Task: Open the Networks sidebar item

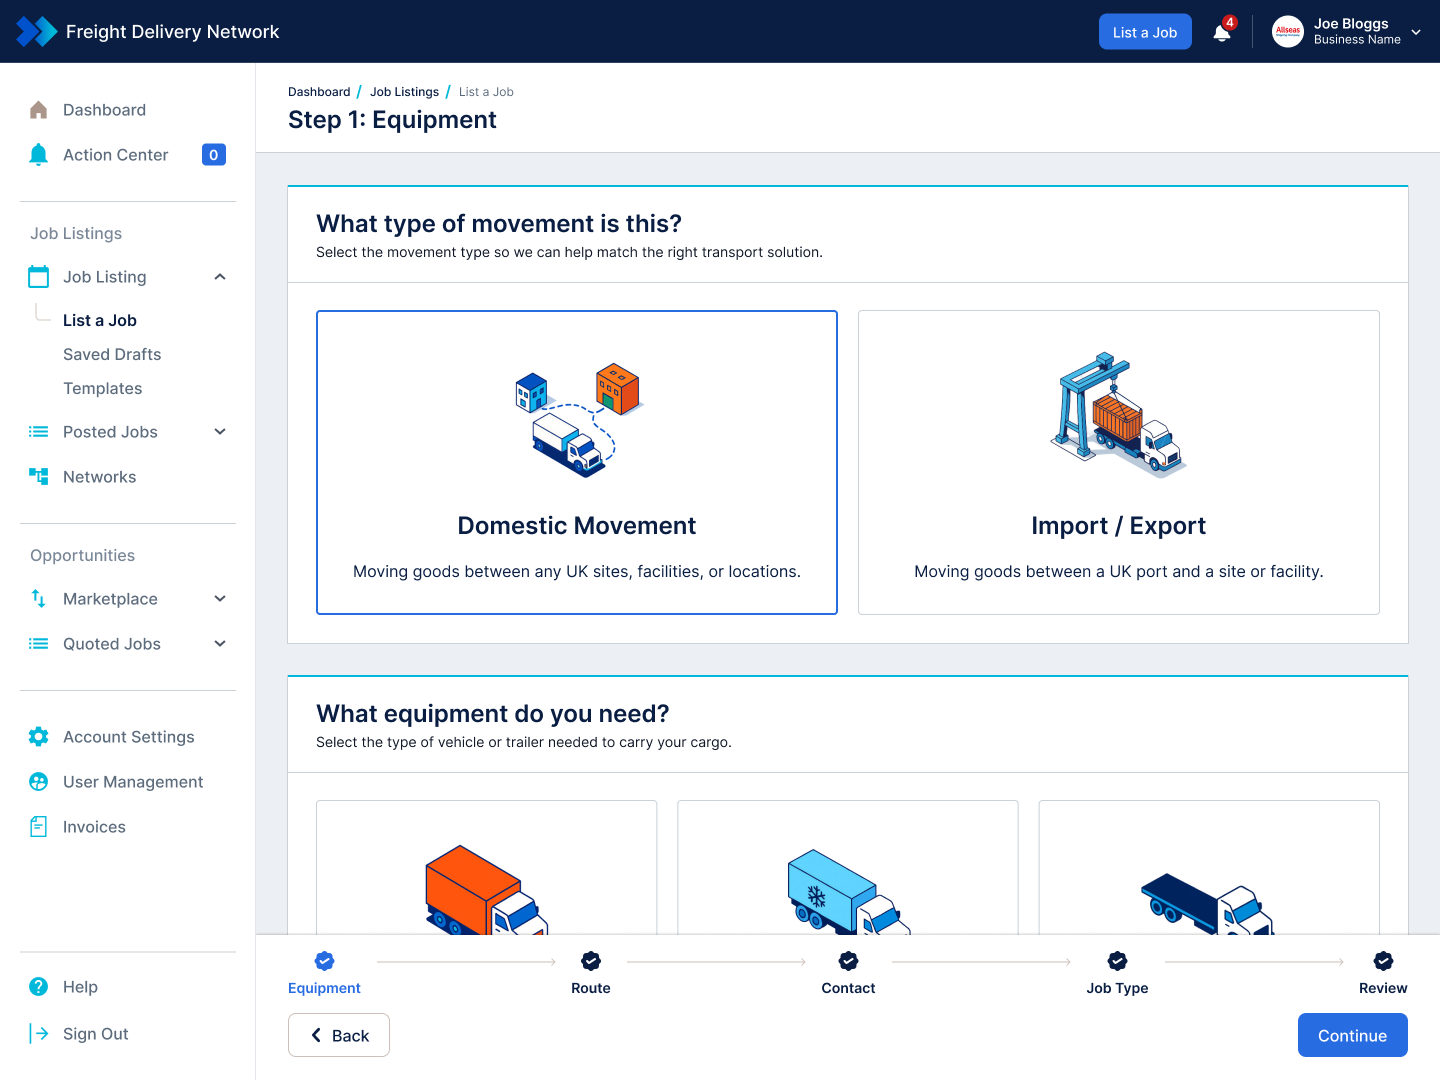Action: (99, 477)
